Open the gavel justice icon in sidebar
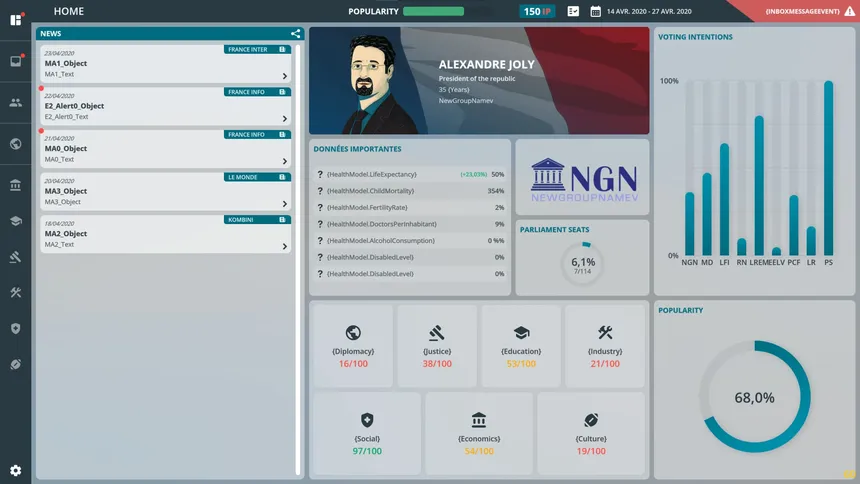This screenshot has width=860, height=484. pyautogui.click(x=16, y=257)
